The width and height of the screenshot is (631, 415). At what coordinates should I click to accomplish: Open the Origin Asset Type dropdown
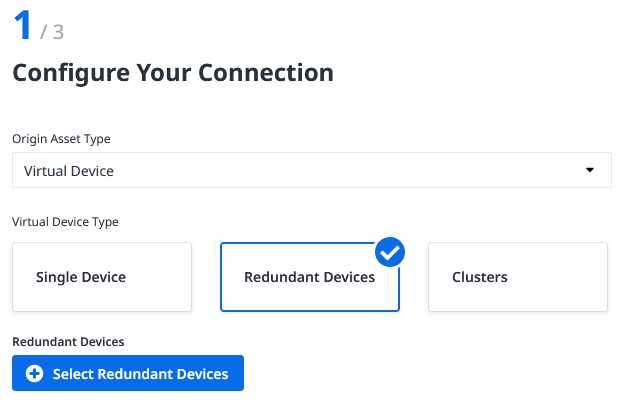(x=312, y=170)
